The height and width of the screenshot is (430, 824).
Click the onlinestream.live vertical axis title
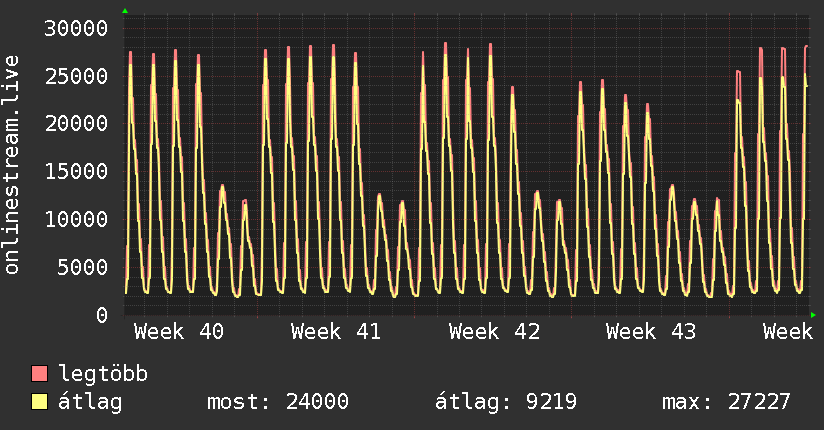[x=11, y=165]
